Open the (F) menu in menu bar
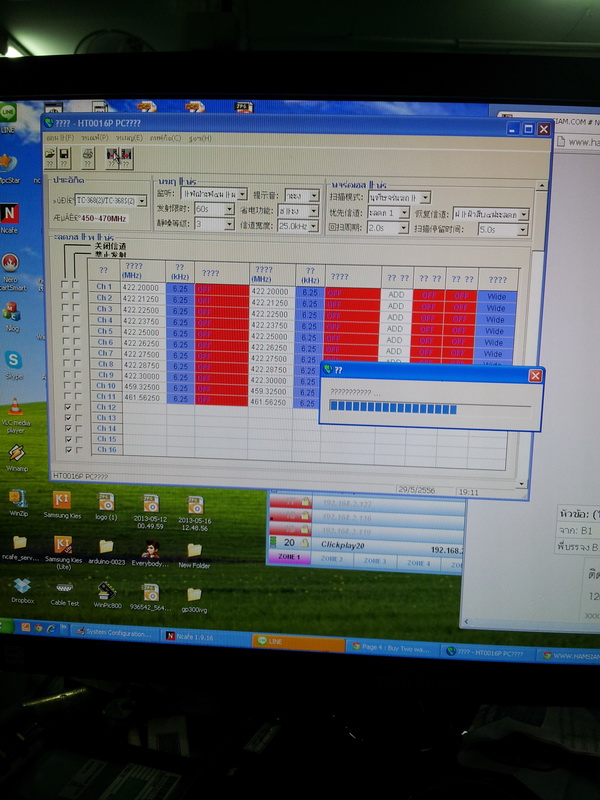 coord(60,138)
